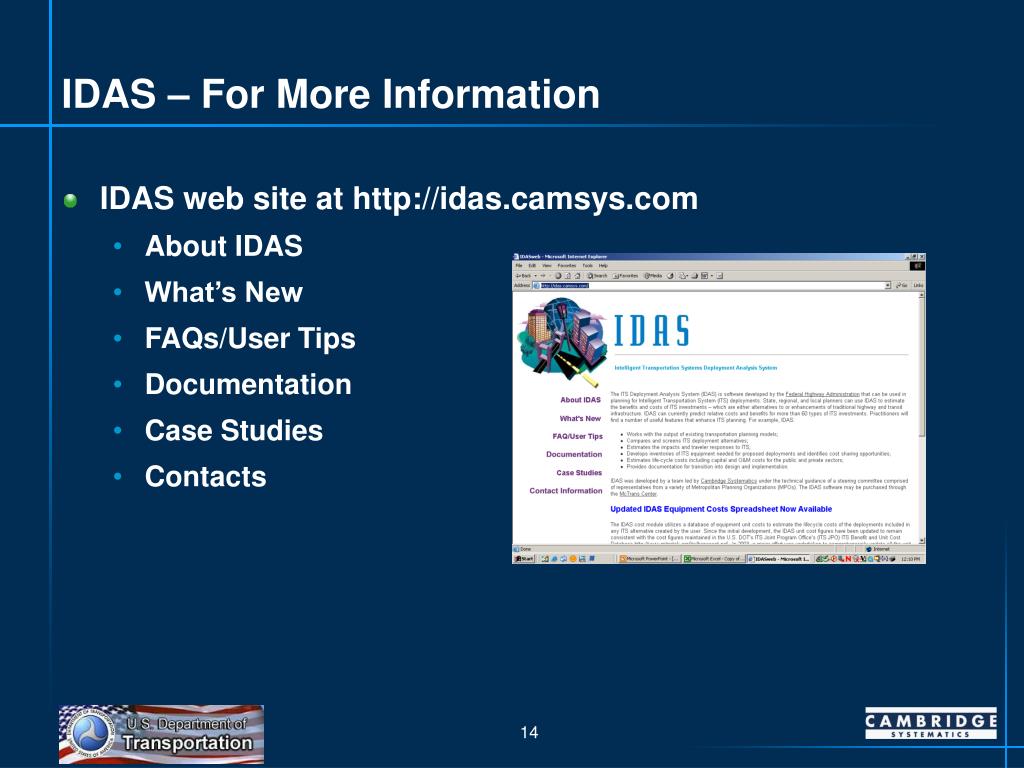1024x768 pixels.
Task: Click the U.S. Department of Transportation logo
Action: coord(161,734)
